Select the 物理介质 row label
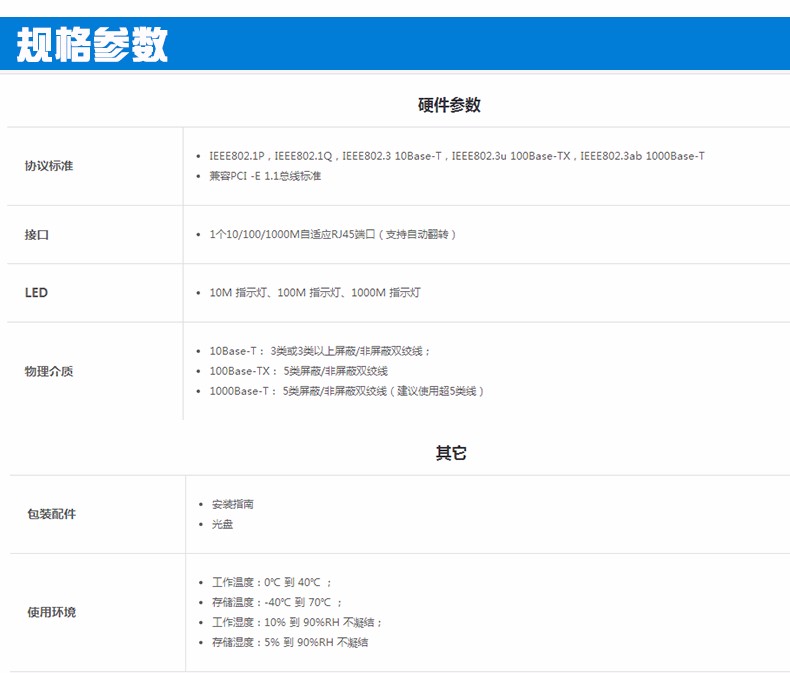This screenshot has height=673, width=790. pos(49,371)
